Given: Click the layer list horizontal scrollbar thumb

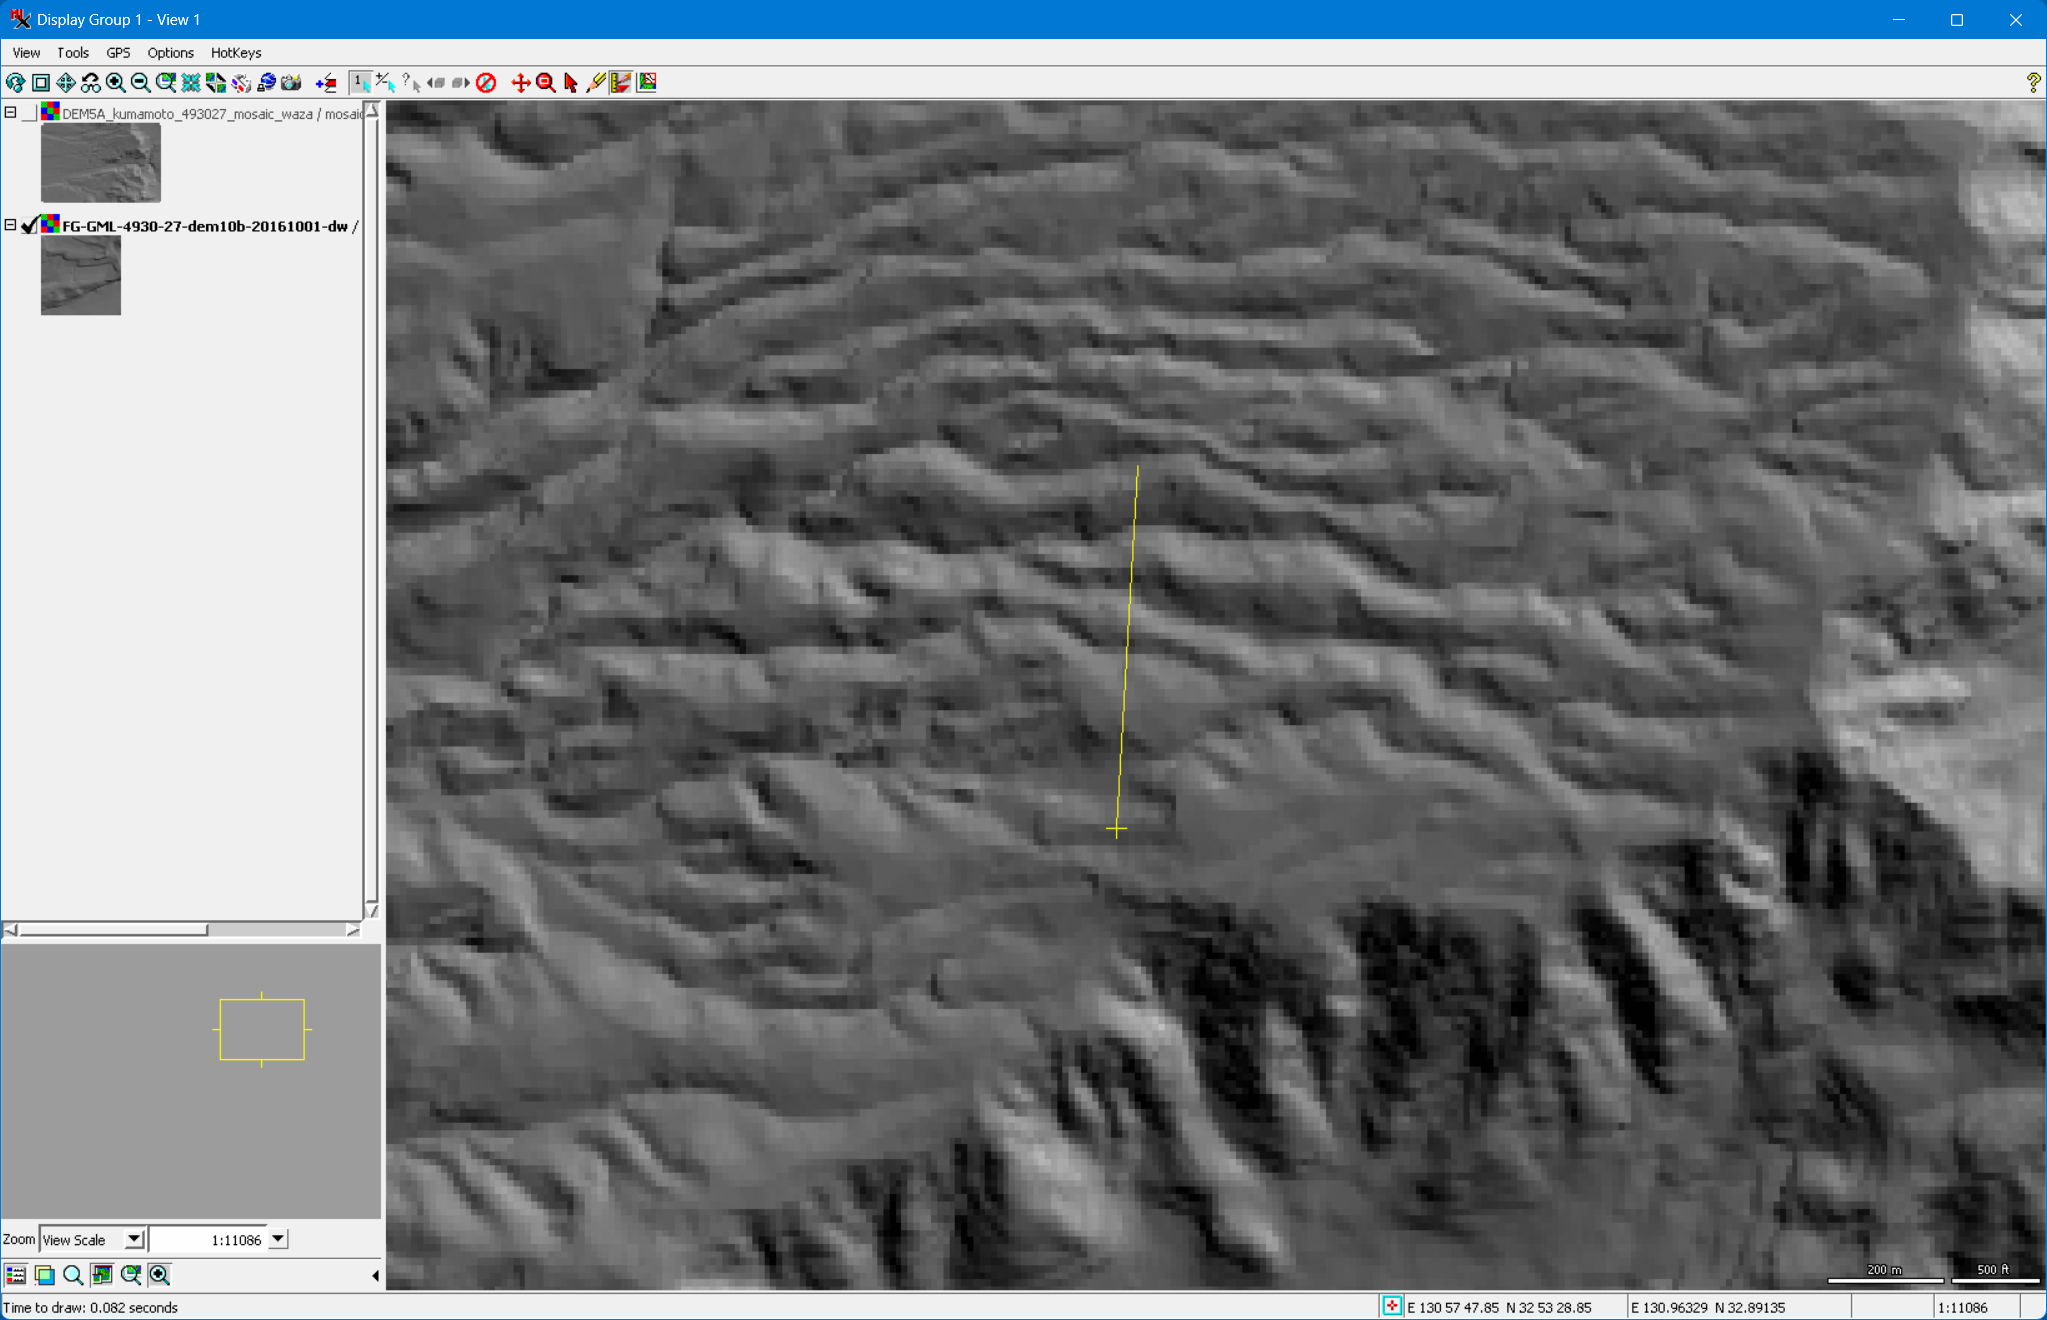Looking at the screenshot, I should (x=113, y=930).
